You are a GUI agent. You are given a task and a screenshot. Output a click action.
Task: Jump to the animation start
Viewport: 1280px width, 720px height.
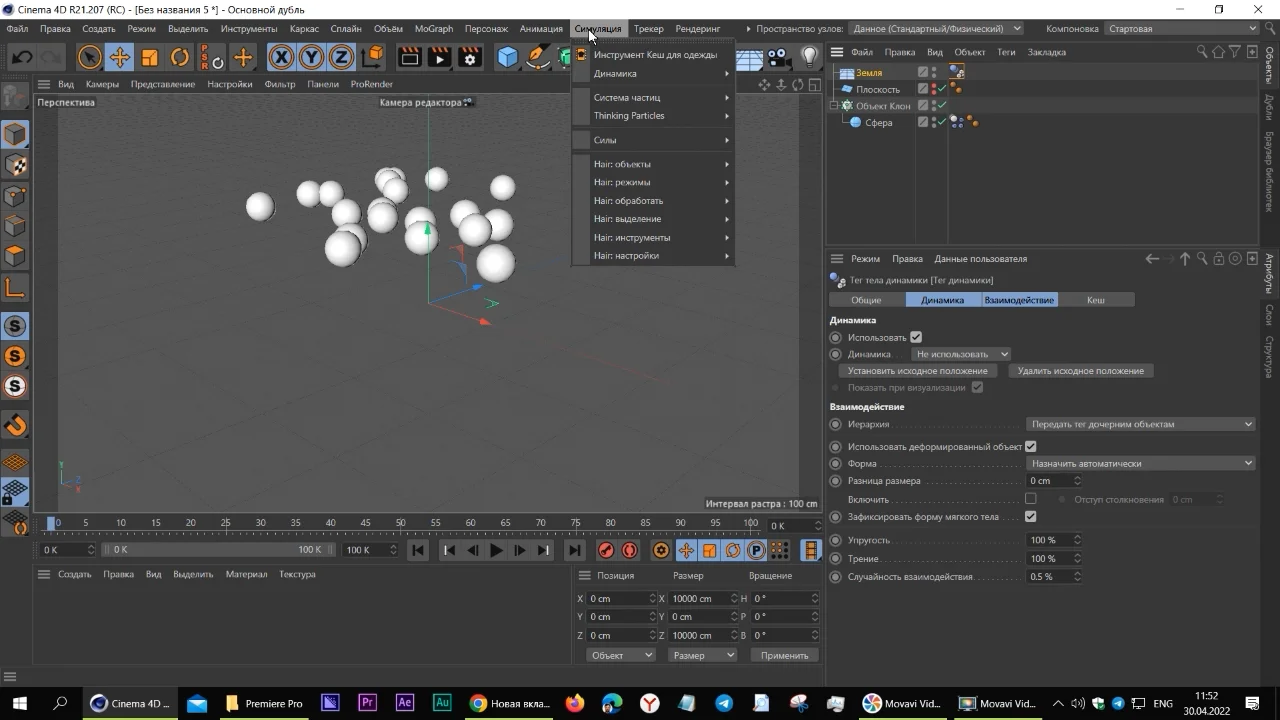tap(418, 550)
